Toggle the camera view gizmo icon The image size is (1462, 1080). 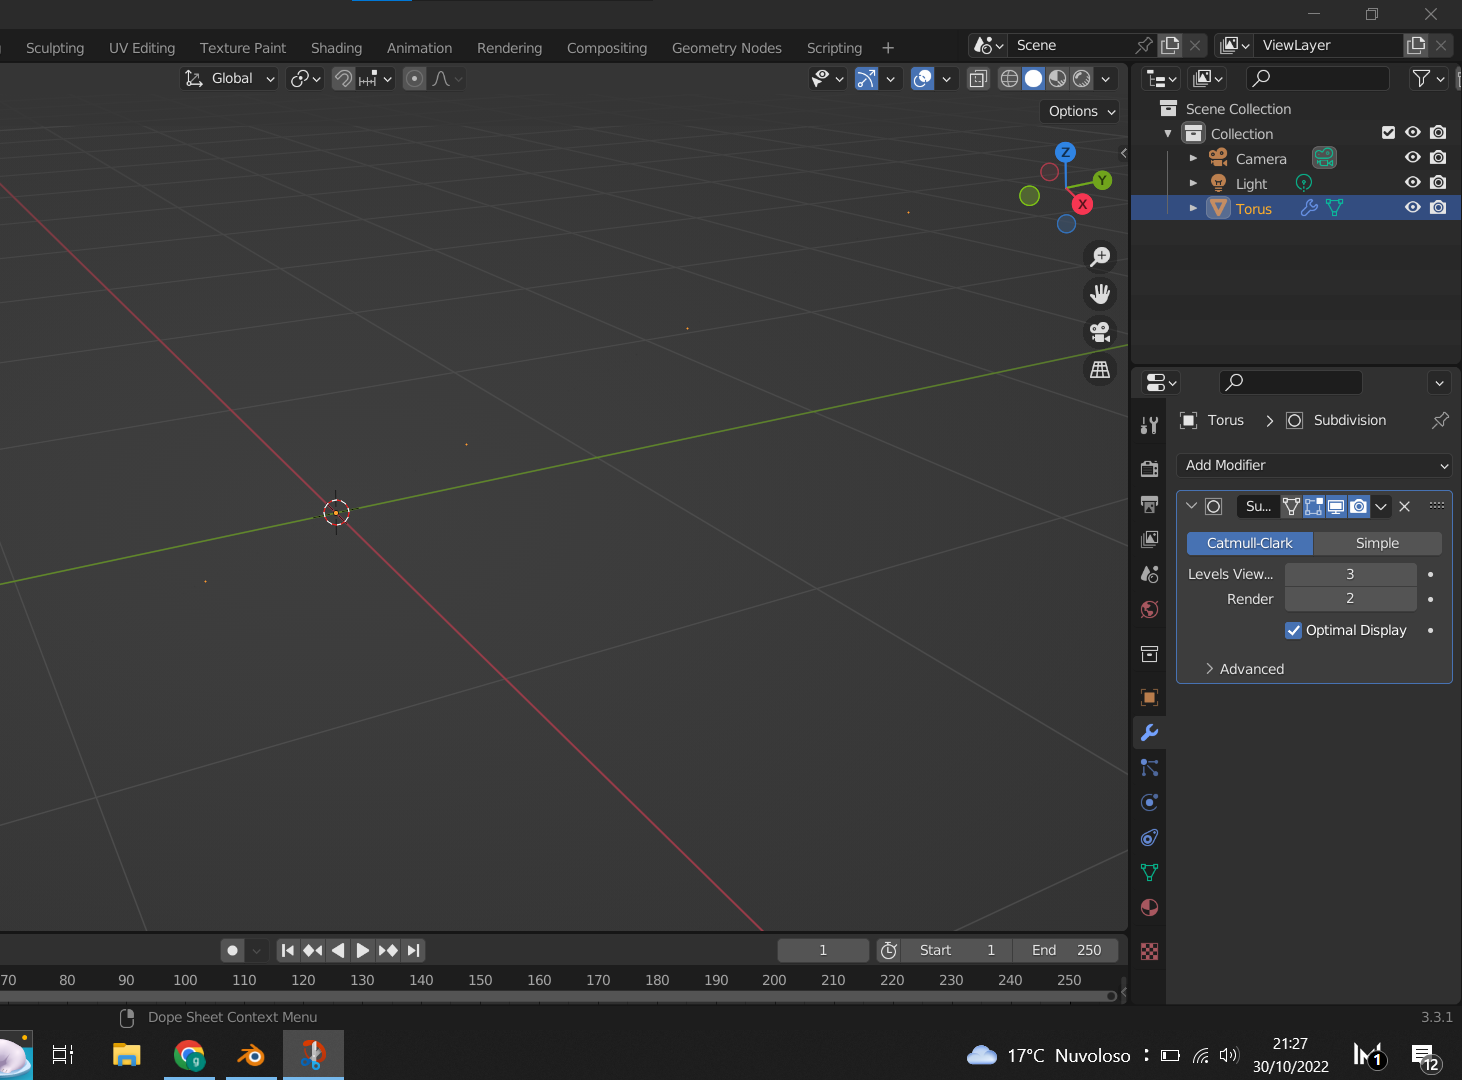[1100, 332]
